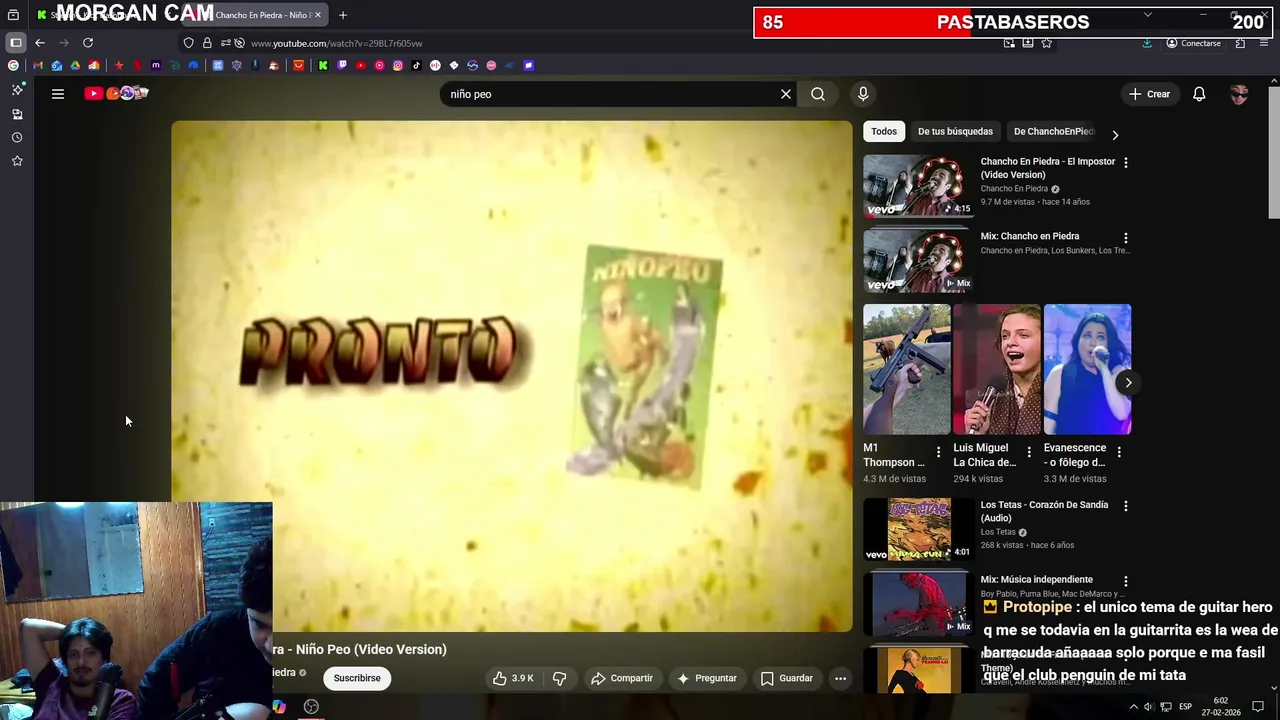Open the Google bookmark
This screenshot has height=720, width=1280.
click(x=13, y=65)
